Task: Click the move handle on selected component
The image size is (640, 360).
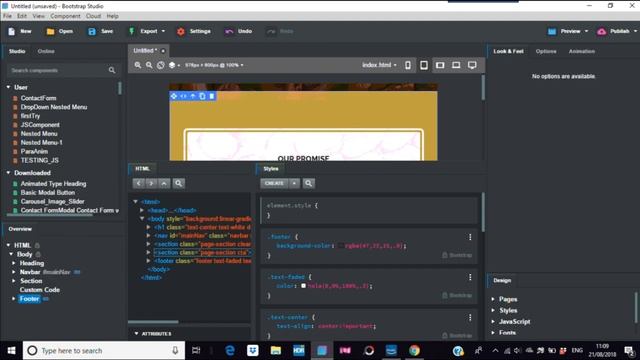Action: [174, 96]
